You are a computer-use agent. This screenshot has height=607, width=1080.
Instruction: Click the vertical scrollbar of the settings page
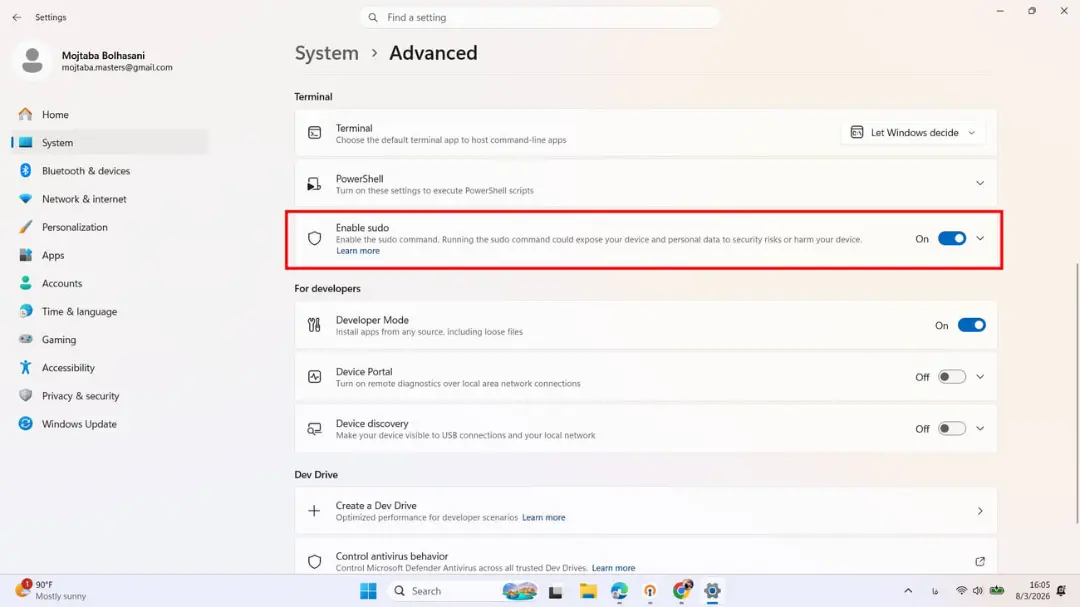pyautogui.click(x=1077, y=393)
